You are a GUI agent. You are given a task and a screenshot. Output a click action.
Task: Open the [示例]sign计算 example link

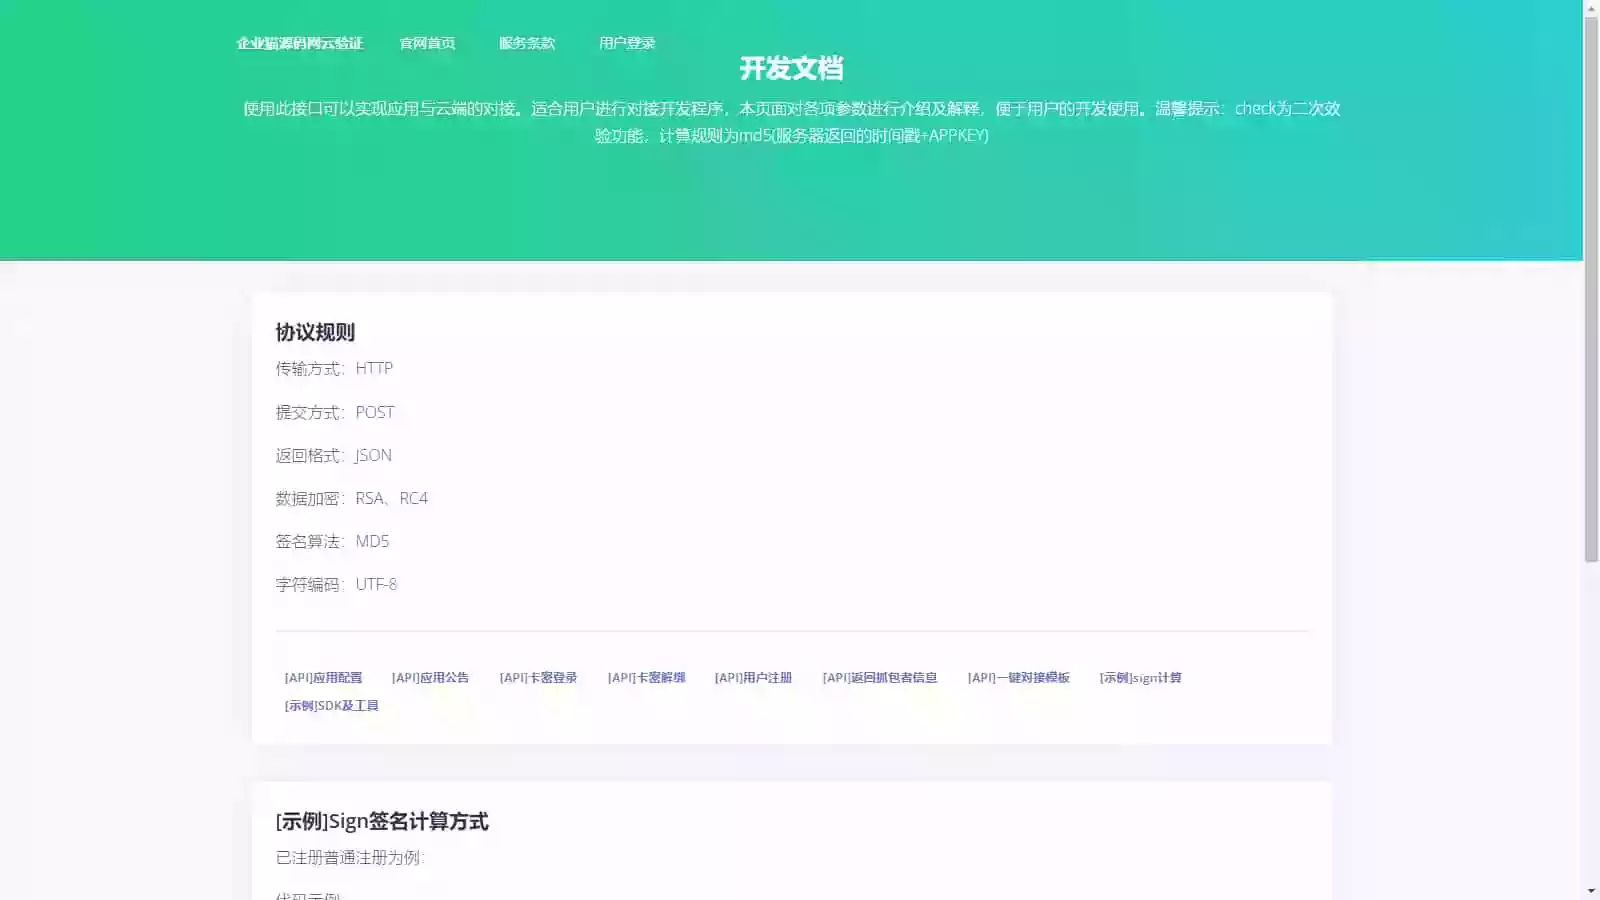pos(1140,678)
